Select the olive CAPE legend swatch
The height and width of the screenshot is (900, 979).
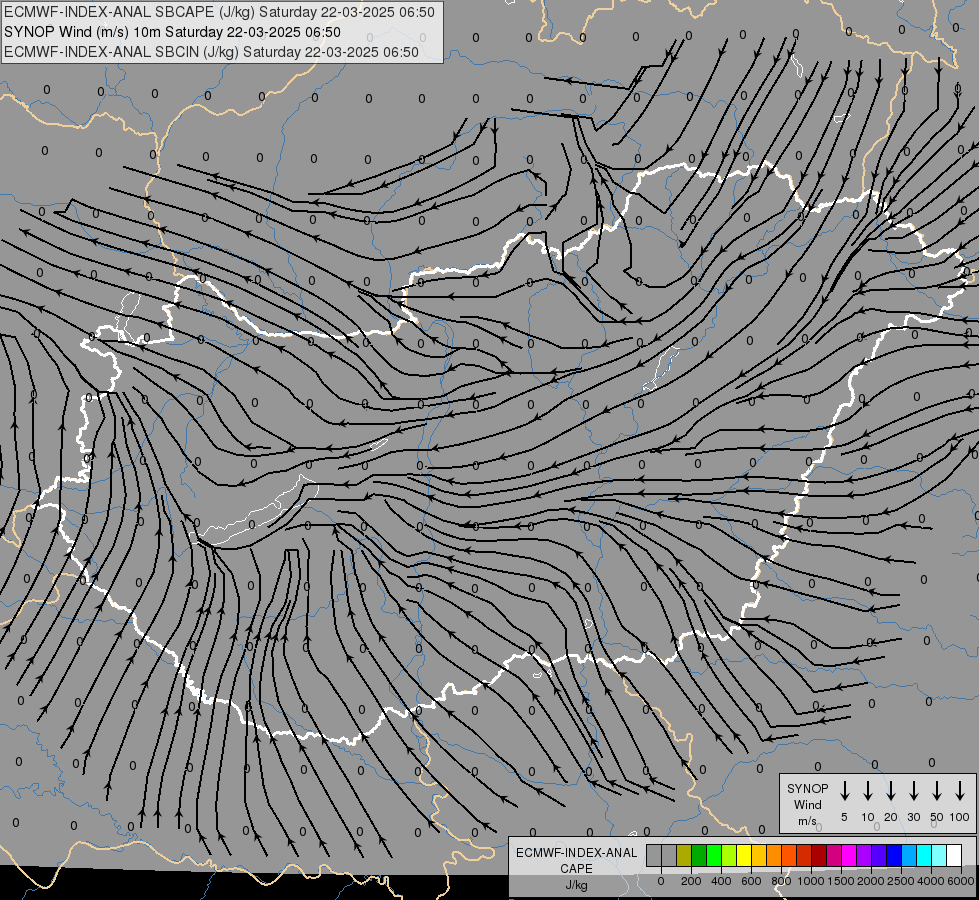684,856
